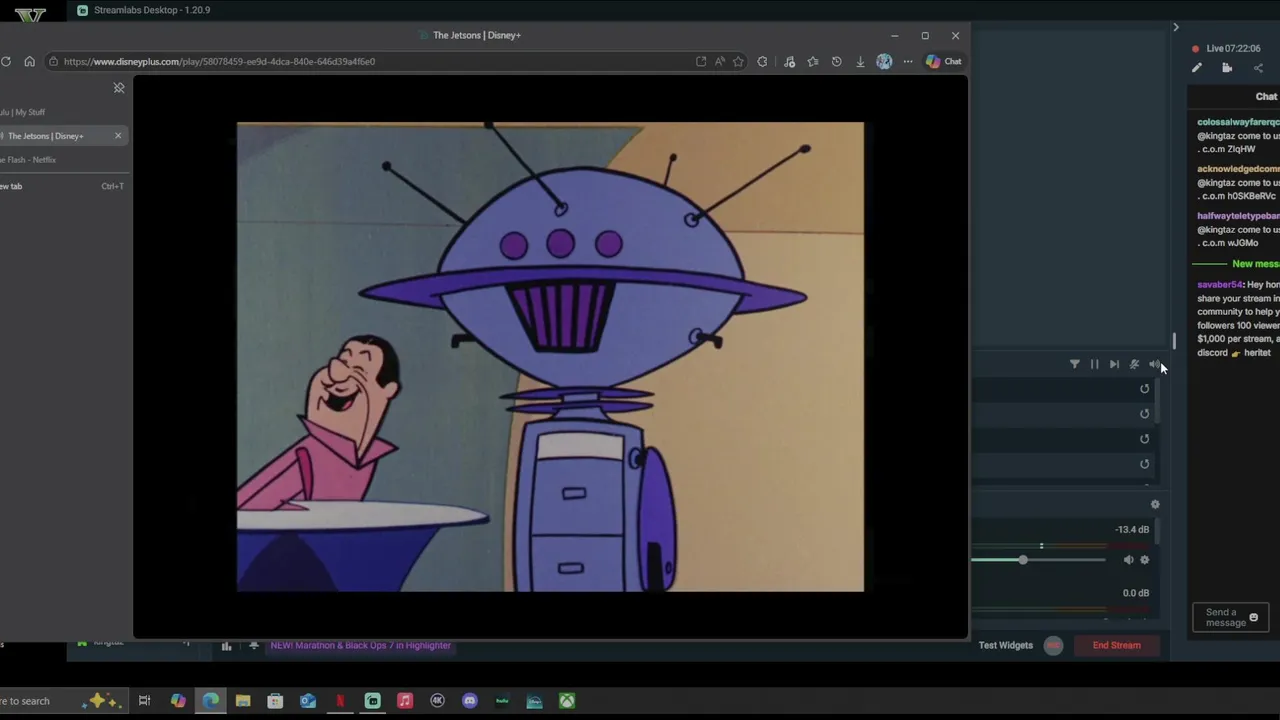1280x720 pixels.
Task: Click the read aloud icon in address bar
Action: (719, 62)
